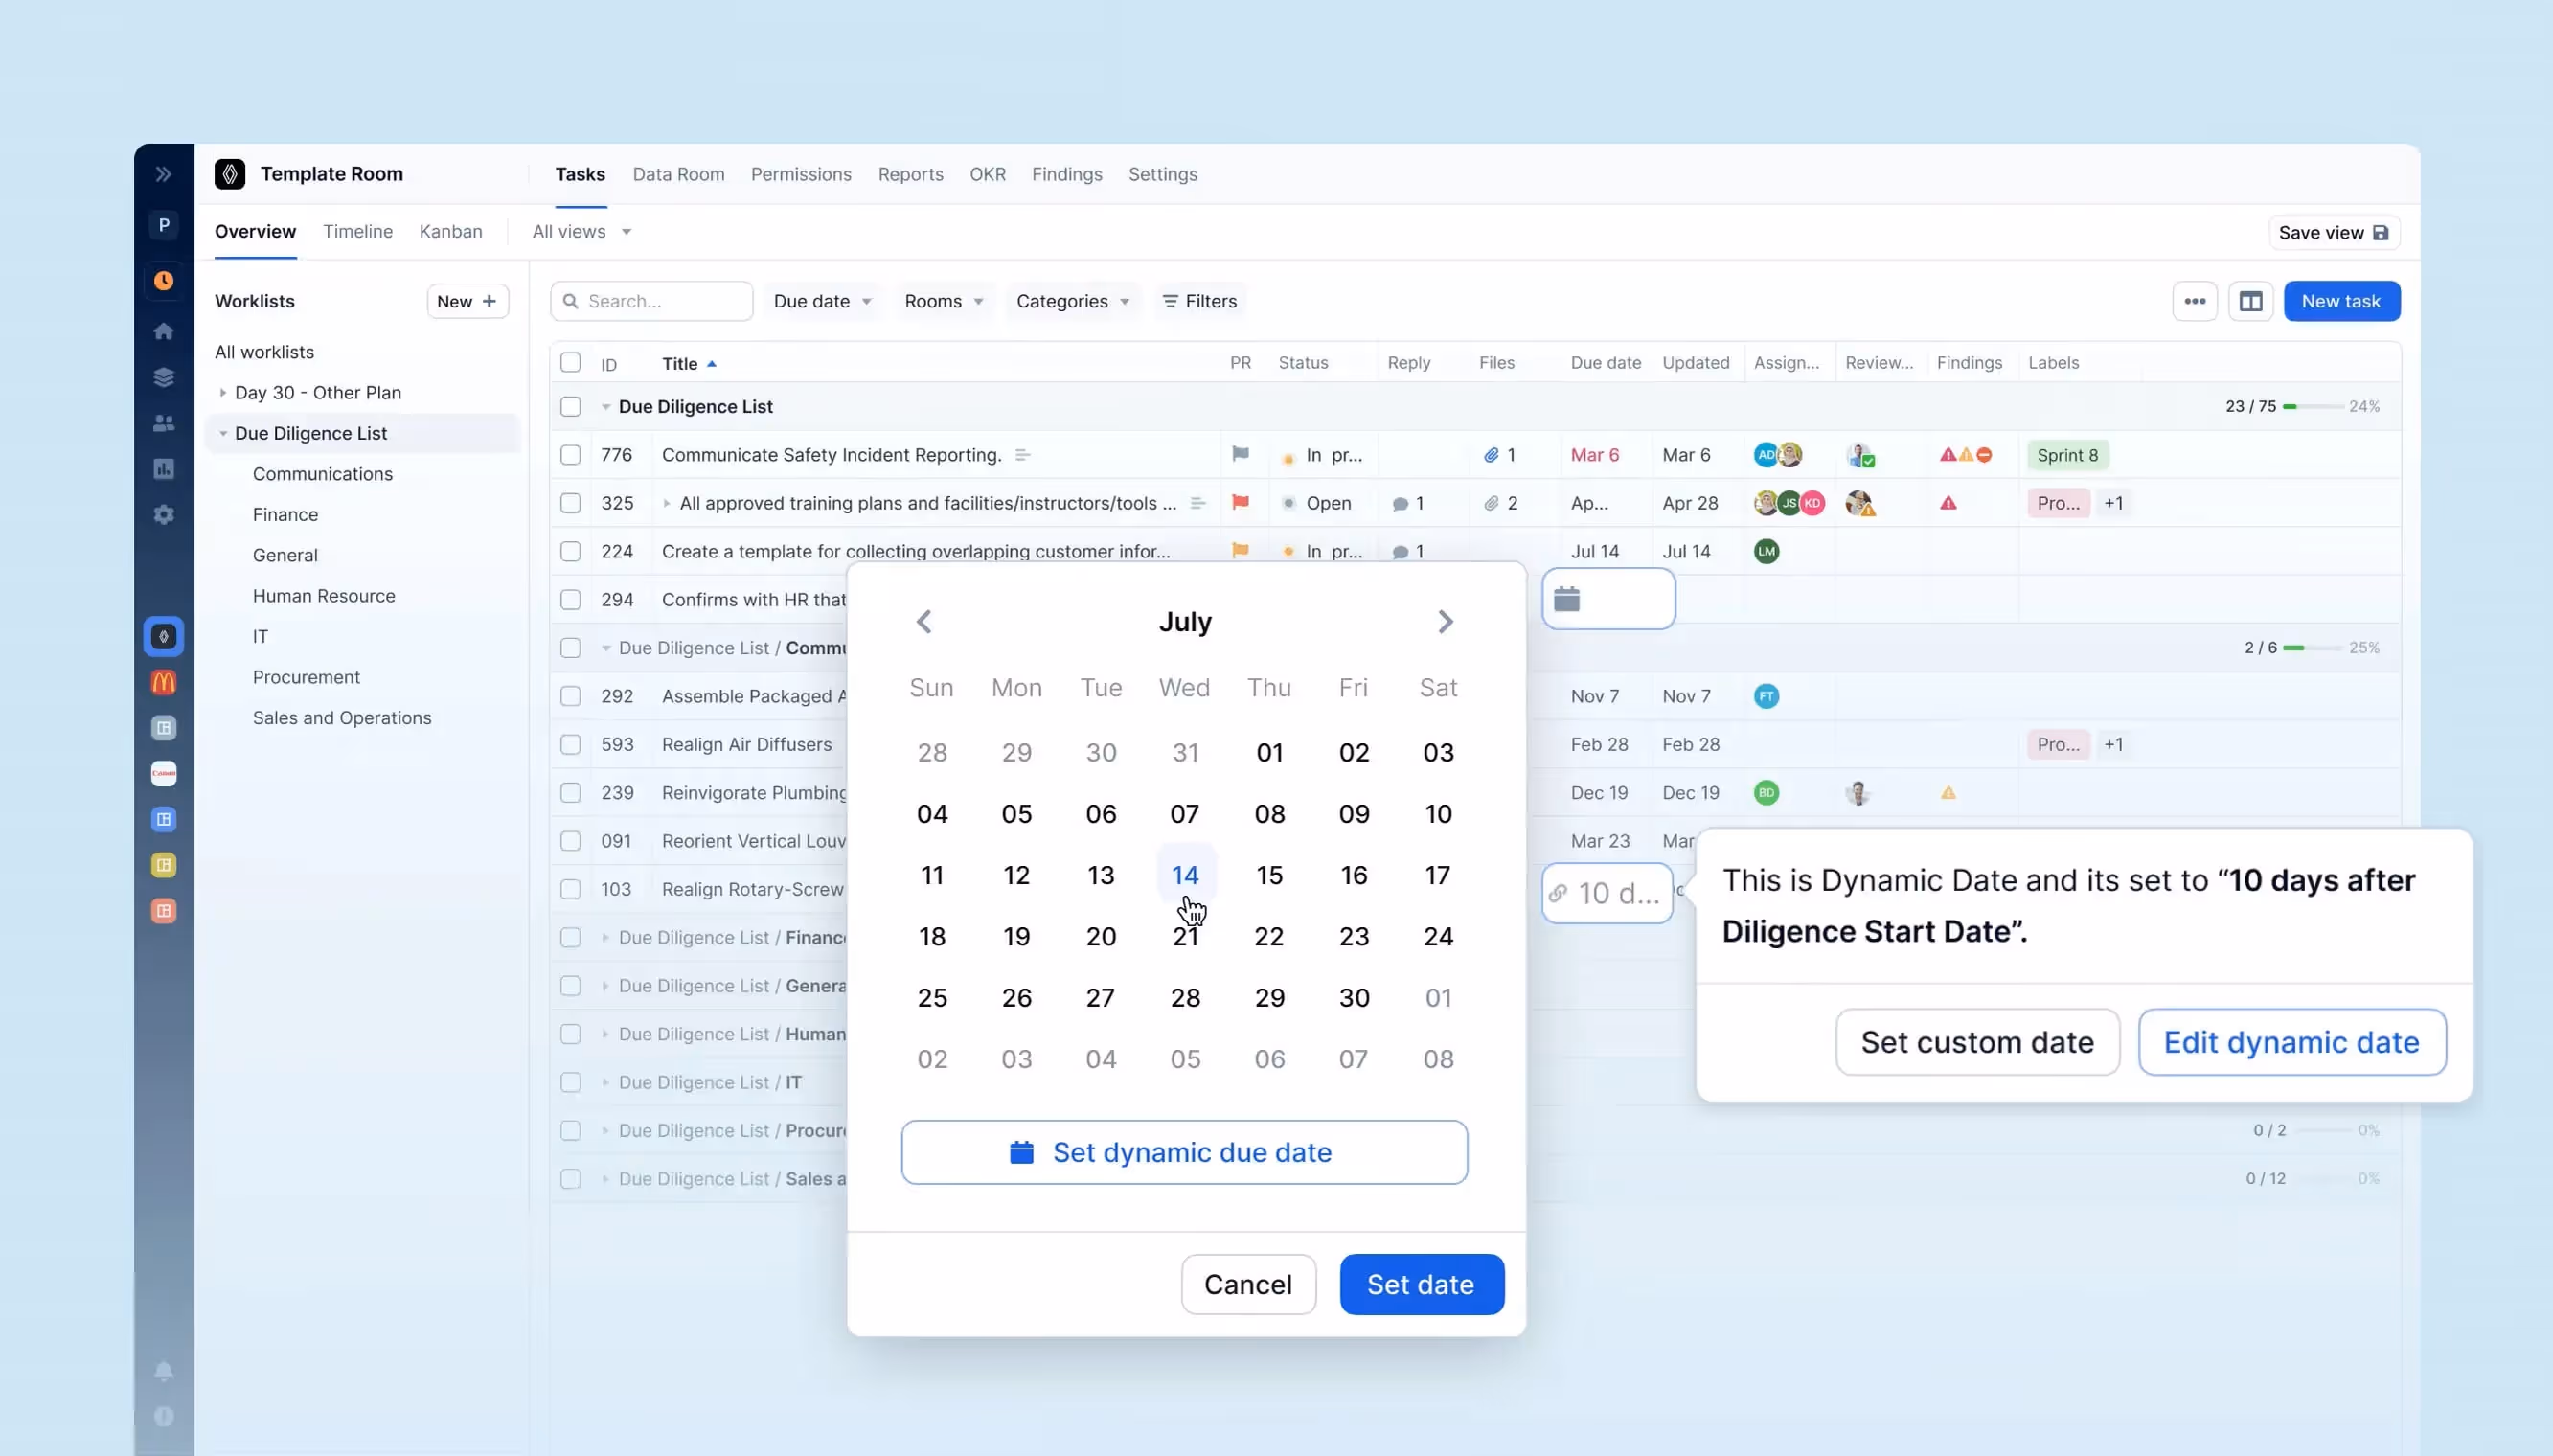
Task: Expand Day 30 - Other Plan worklist
Action: [223, 393]
